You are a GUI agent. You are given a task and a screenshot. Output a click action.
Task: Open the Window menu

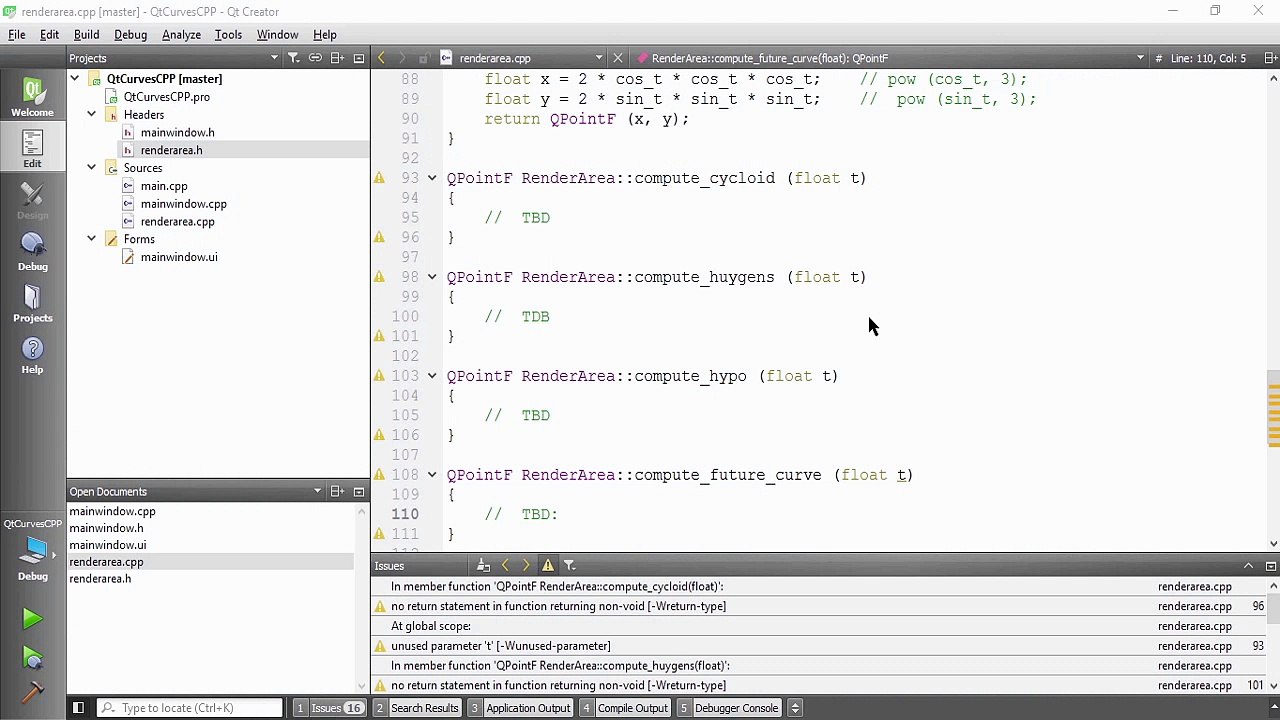277,34
